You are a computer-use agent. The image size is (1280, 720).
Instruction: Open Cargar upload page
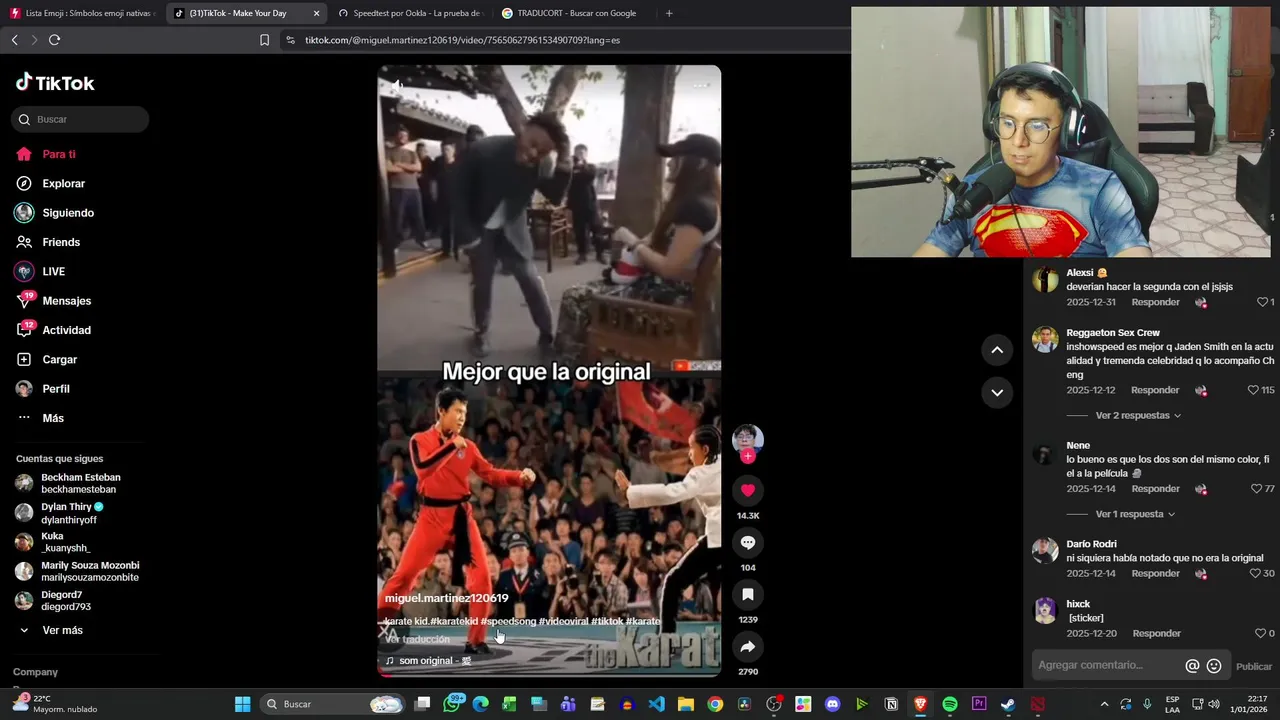pos(59,359)
